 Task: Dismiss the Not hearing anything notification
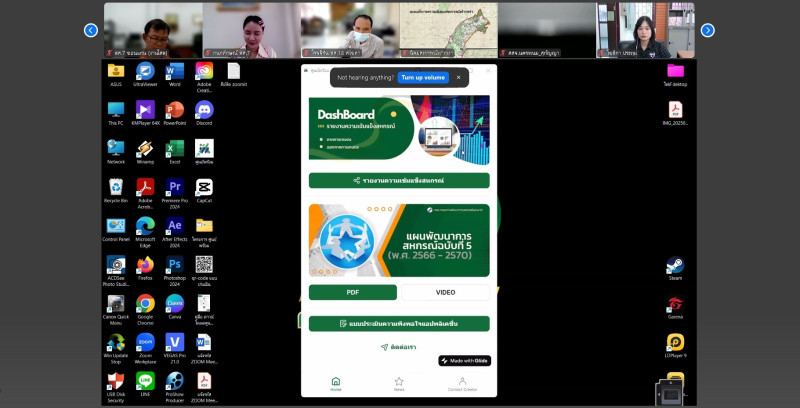pos(458,78)
